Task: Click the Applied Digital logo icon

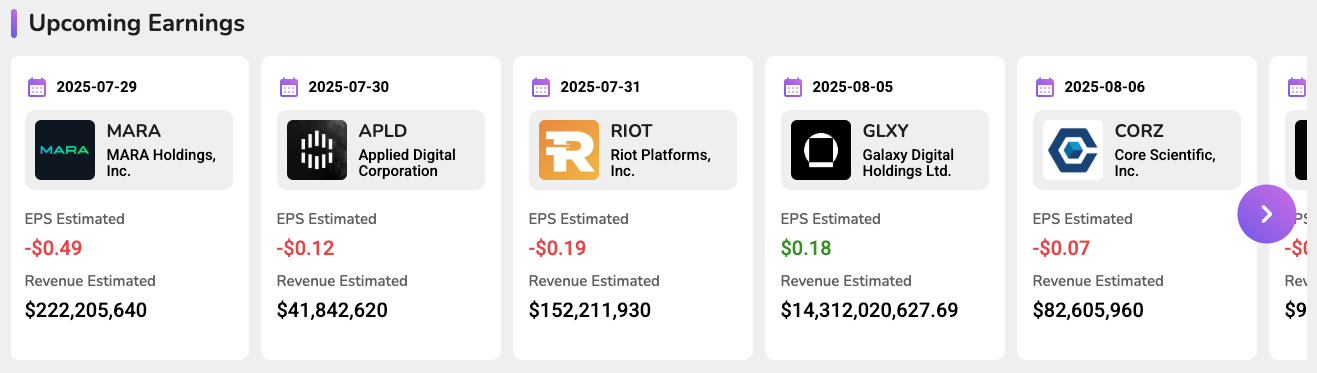Action: 317,150
